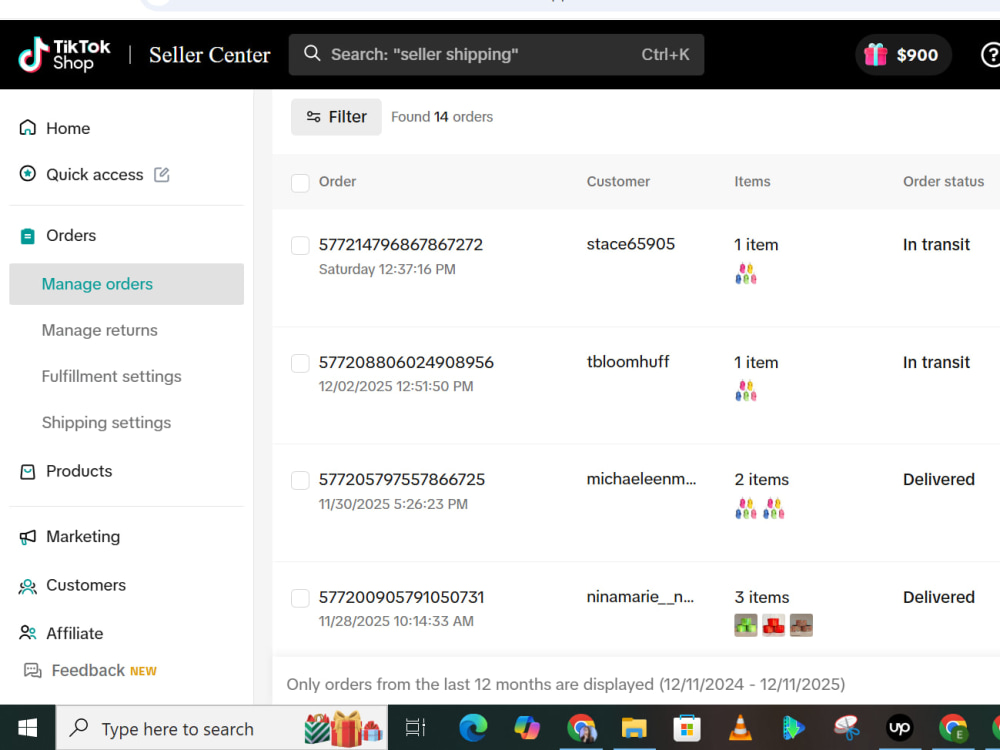Click product thumbnail for tbloomhuff order
The image size is (1000, 750).
coord(746,390)
